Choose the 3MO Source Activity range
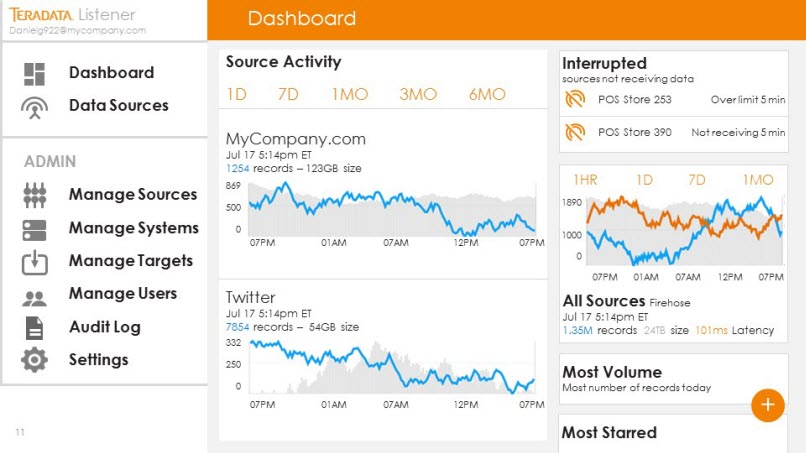 418,95
